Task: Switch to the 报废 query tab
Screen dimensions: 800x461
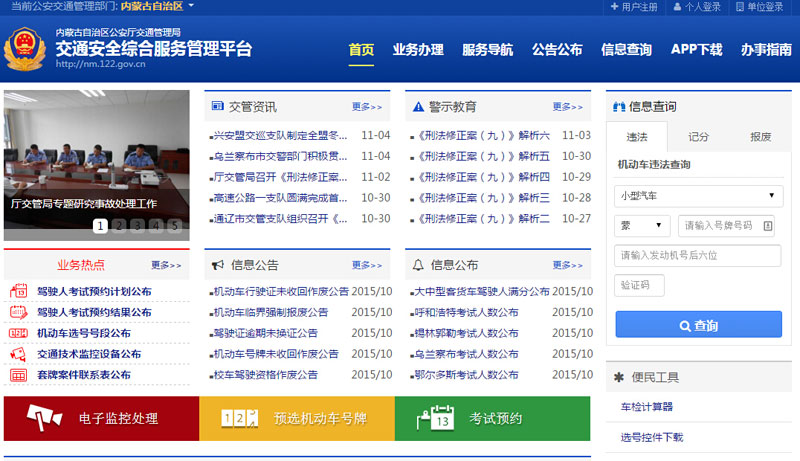Action: 760,137
